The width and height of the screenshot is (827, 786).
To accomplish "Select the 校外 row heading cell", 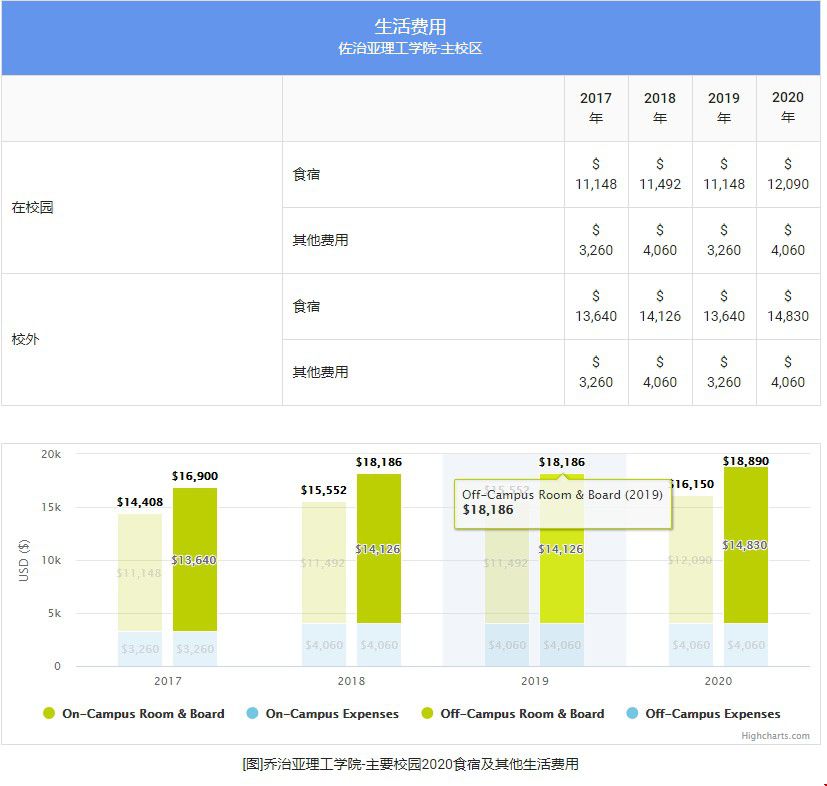I will click(x=141, y=340).
